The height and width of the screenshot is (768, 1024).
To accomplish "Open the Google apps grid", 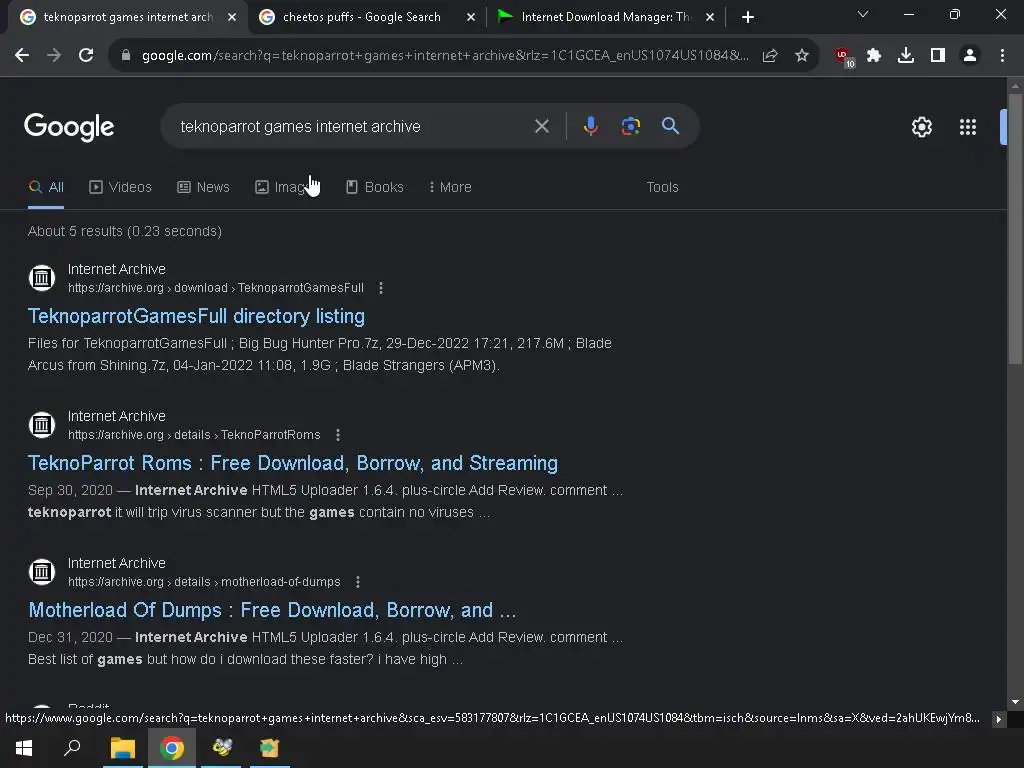I will [x=968, y=127].
